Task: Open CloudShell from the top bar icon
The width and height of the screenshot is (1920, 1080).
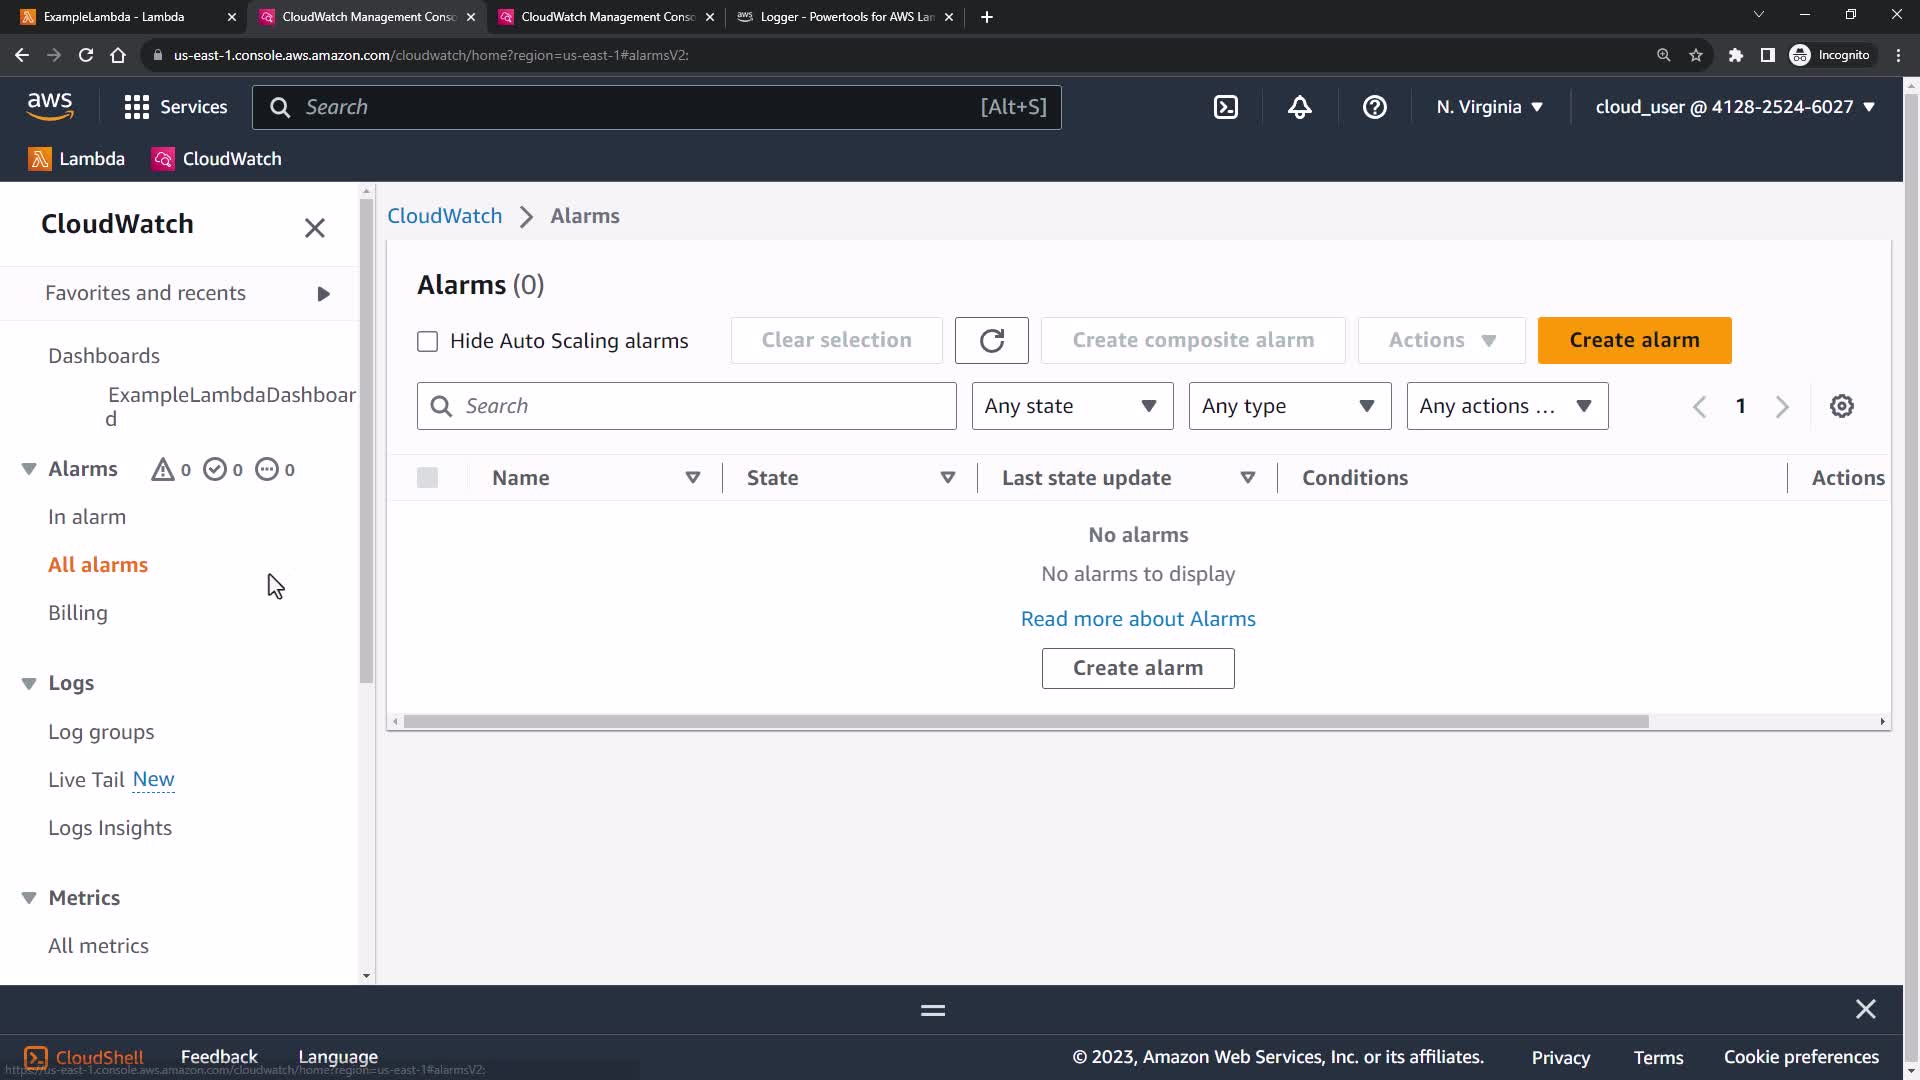Action: pyautogui.click(x=1226, y=107)
